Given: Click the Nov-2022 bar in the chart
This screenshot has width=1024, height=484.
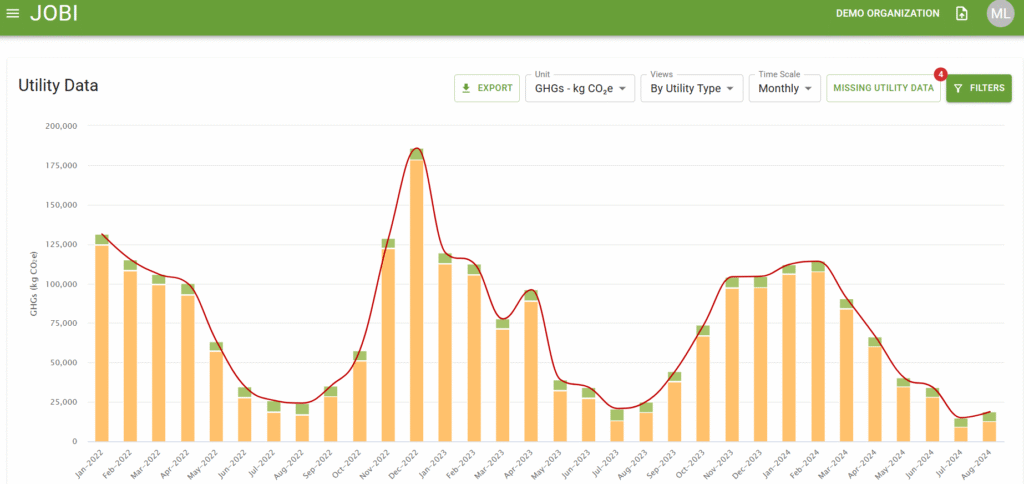Looking at the screenshot, I should point(388,340).
